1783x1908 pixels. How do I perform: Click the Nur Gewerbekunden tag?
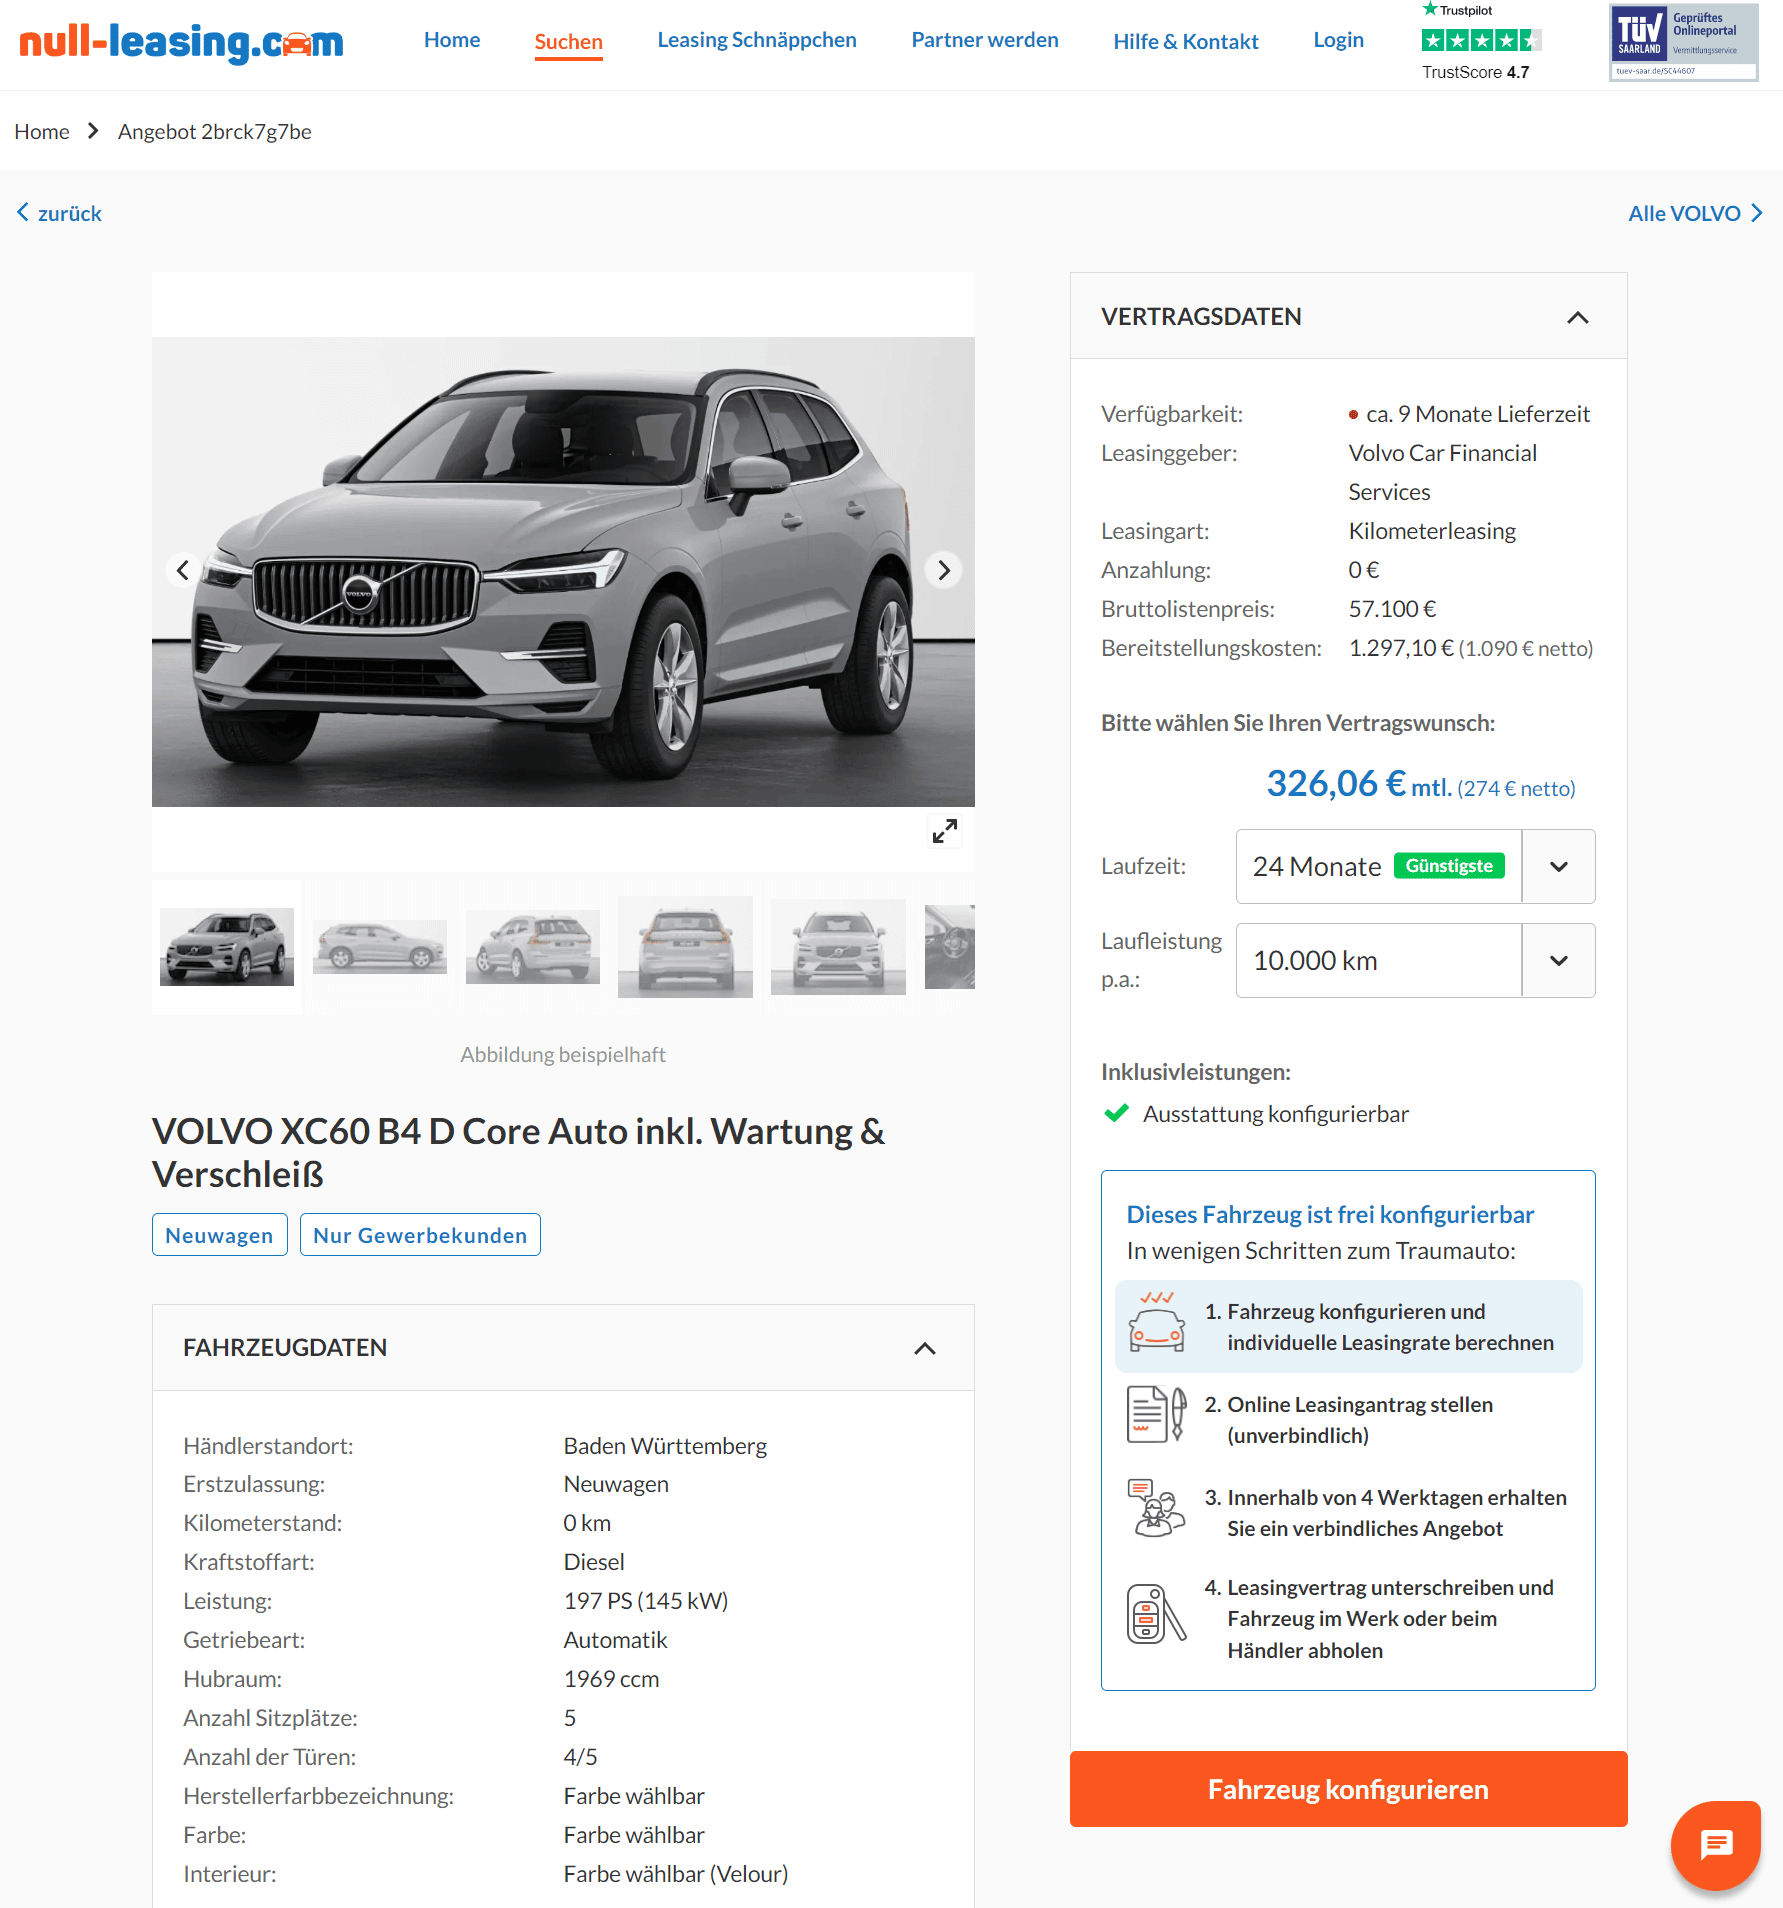(x=420, y=1235)
